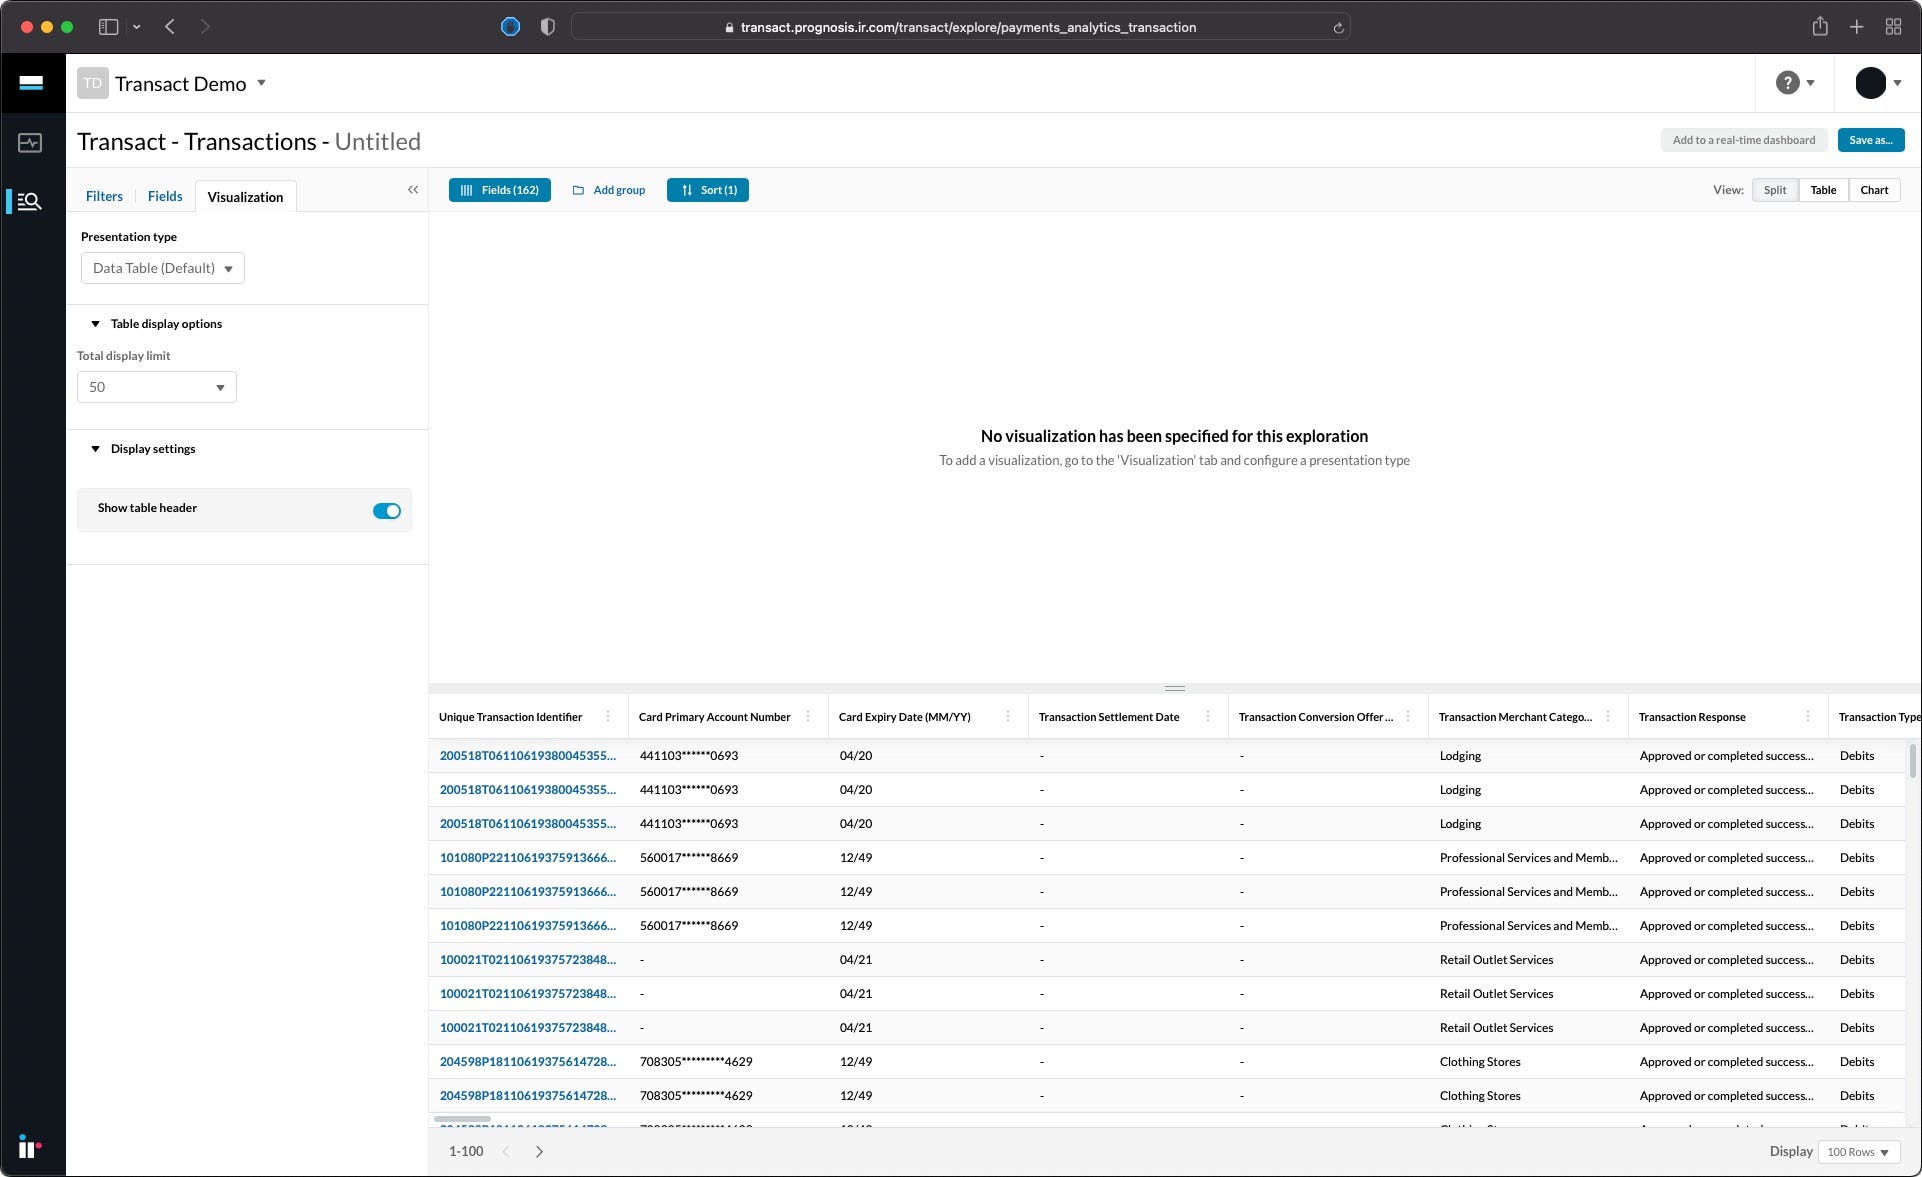The image size is (1922, 1177).
Task: Click the Safari privacy shield icon
Action: [x=547, y=27]
